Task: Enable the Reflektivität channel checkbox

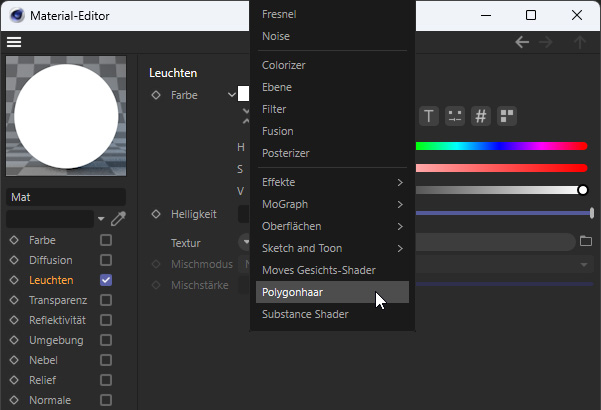Action: pyautogui.click(x=106, y=320)
